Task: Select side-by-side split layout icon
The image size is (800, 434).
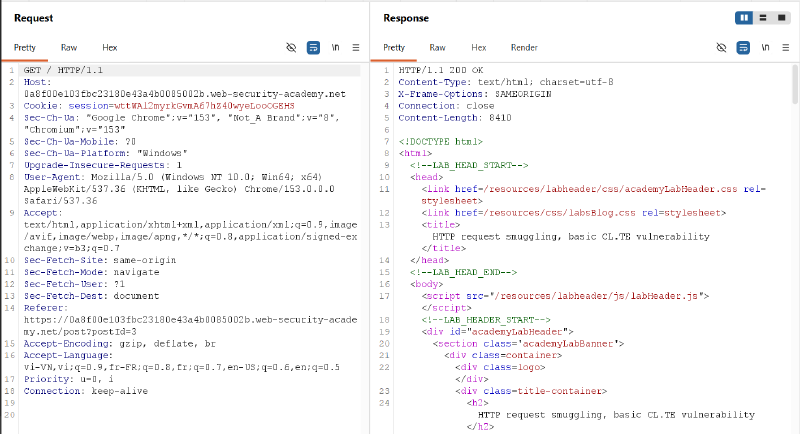Action: [744, 18]
